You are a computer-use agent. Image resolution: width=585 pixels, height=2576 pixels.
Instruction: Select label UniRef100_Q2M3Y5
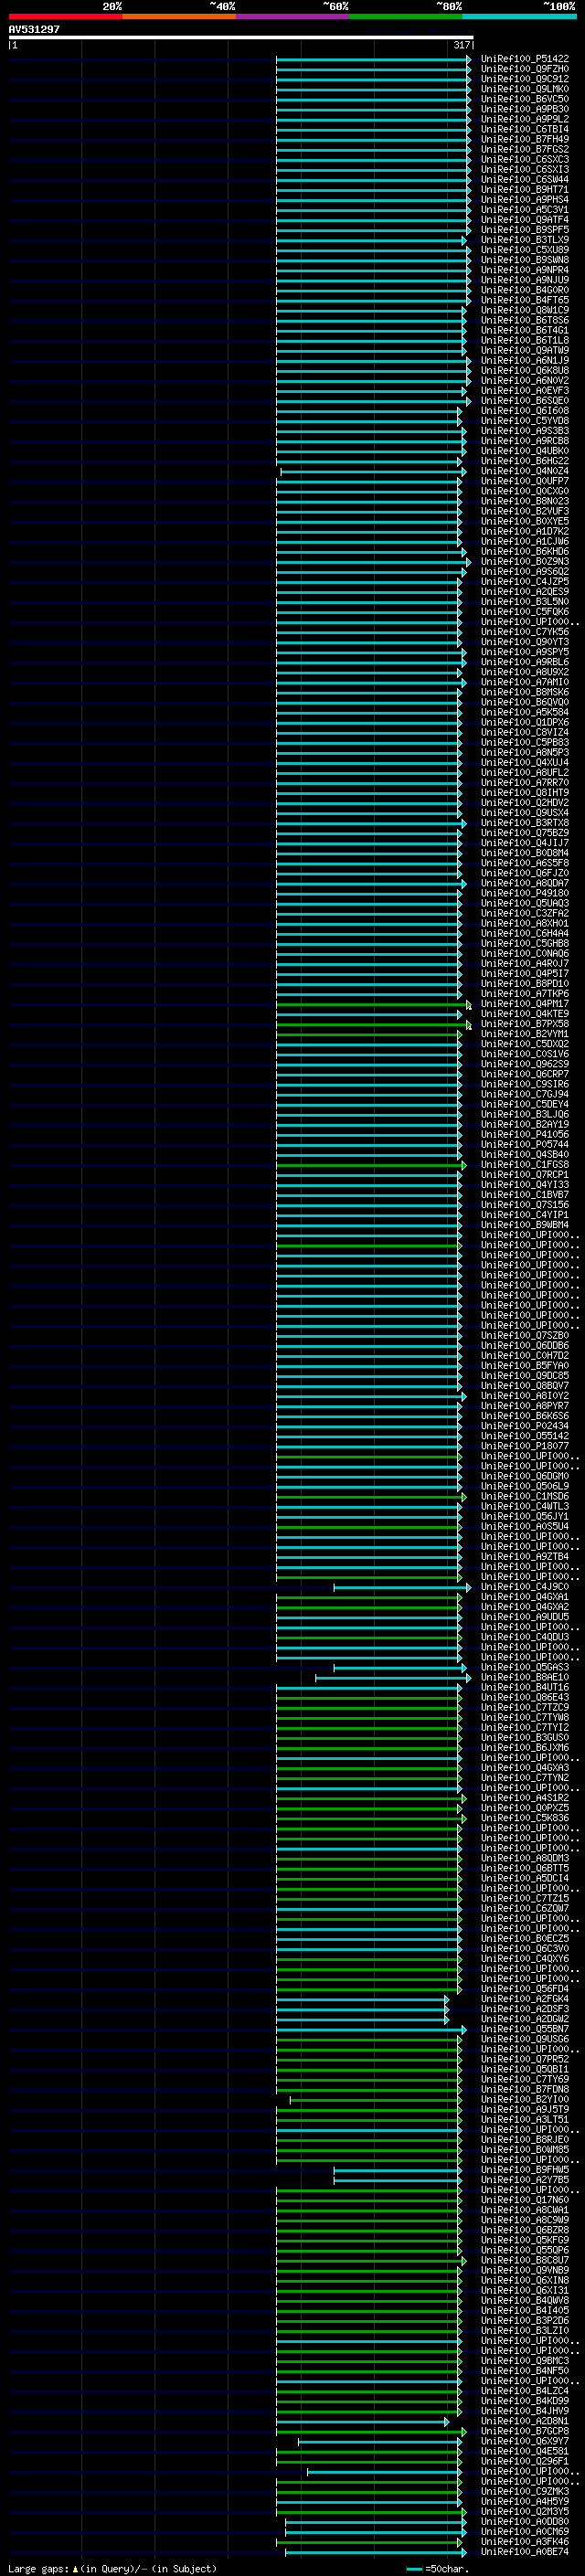525,2511
